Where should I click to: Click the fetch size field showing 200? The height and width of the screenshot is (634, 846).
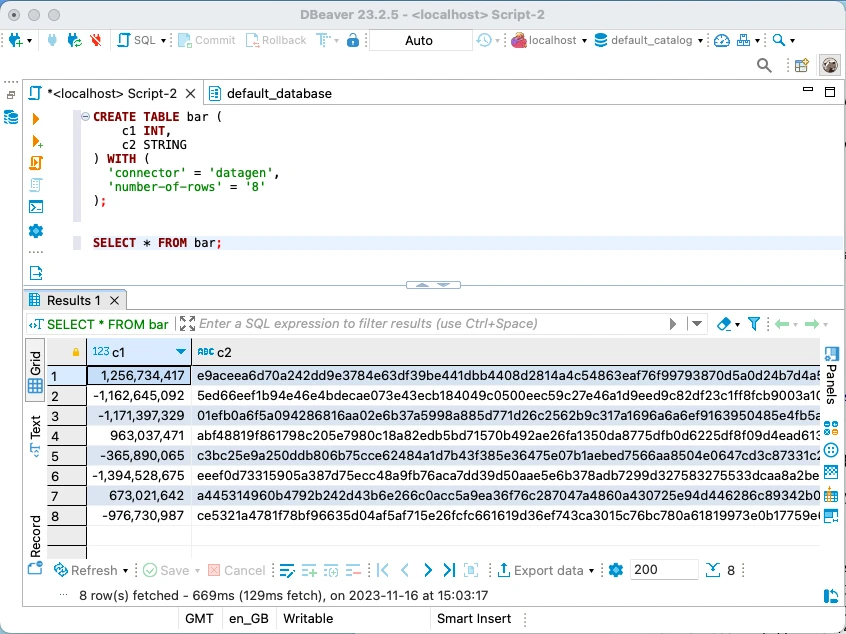click(662, 570)
